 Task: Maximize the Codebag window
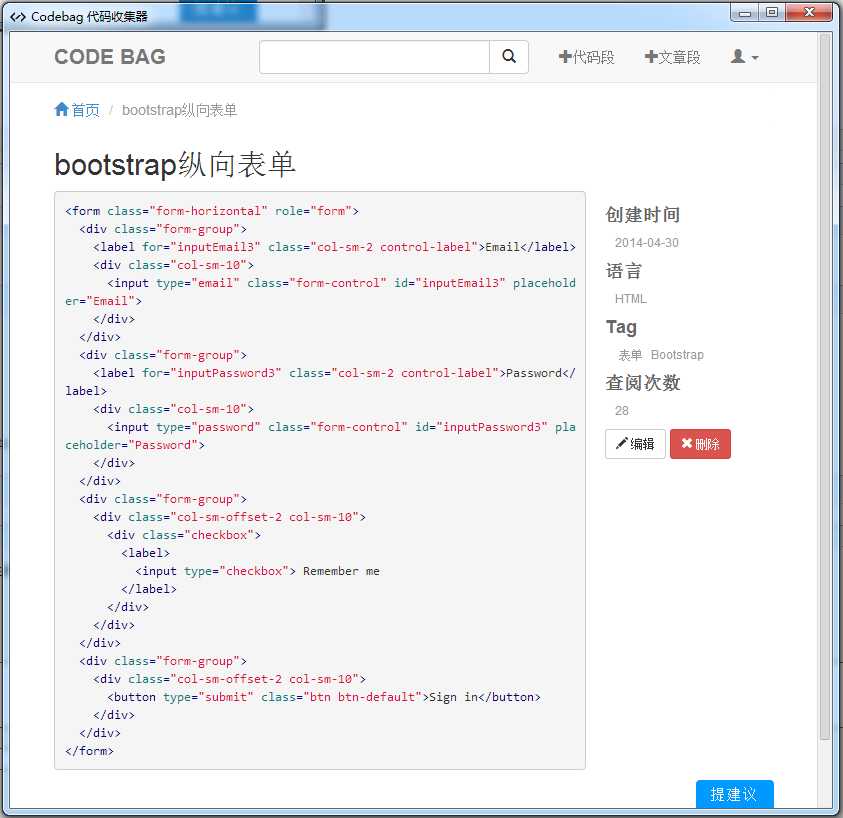(772, 12)
